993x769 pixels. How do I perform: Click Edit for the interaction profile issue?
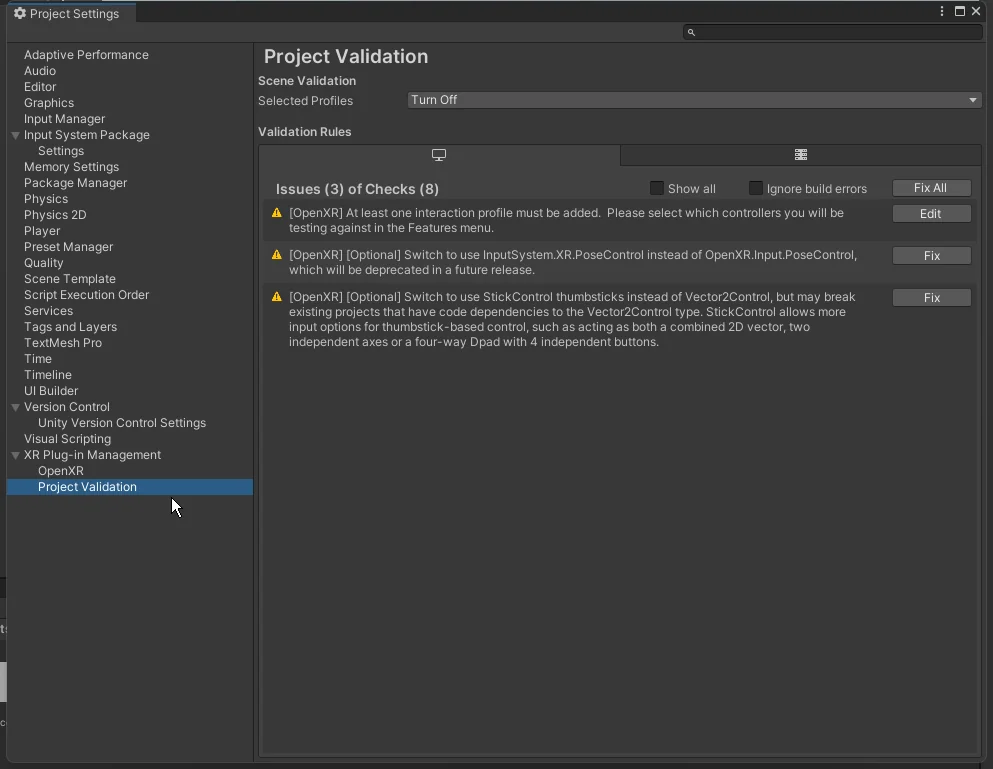tap(931, 214)
